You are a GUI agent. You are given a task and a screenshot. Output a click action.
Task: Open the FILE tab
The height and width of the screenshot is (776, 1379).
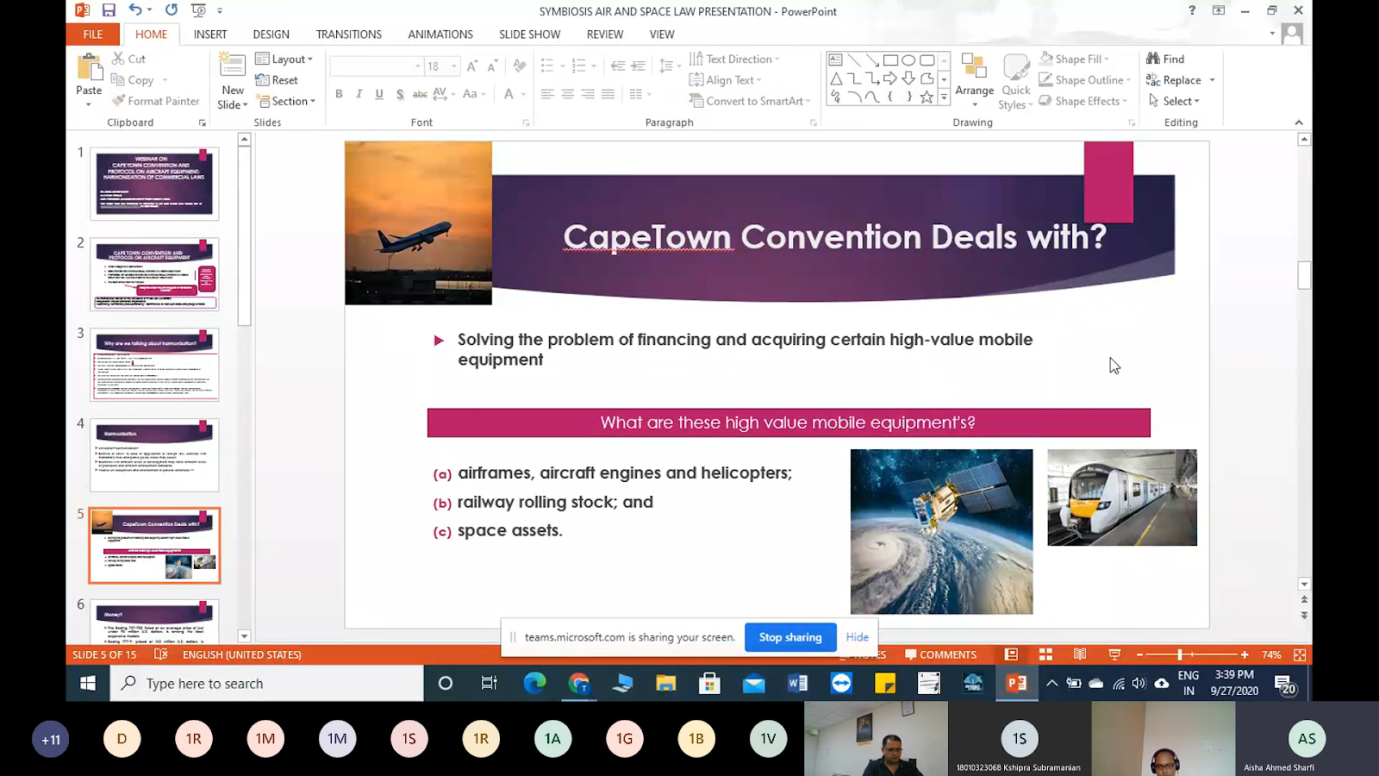click(x=93, y=34)
